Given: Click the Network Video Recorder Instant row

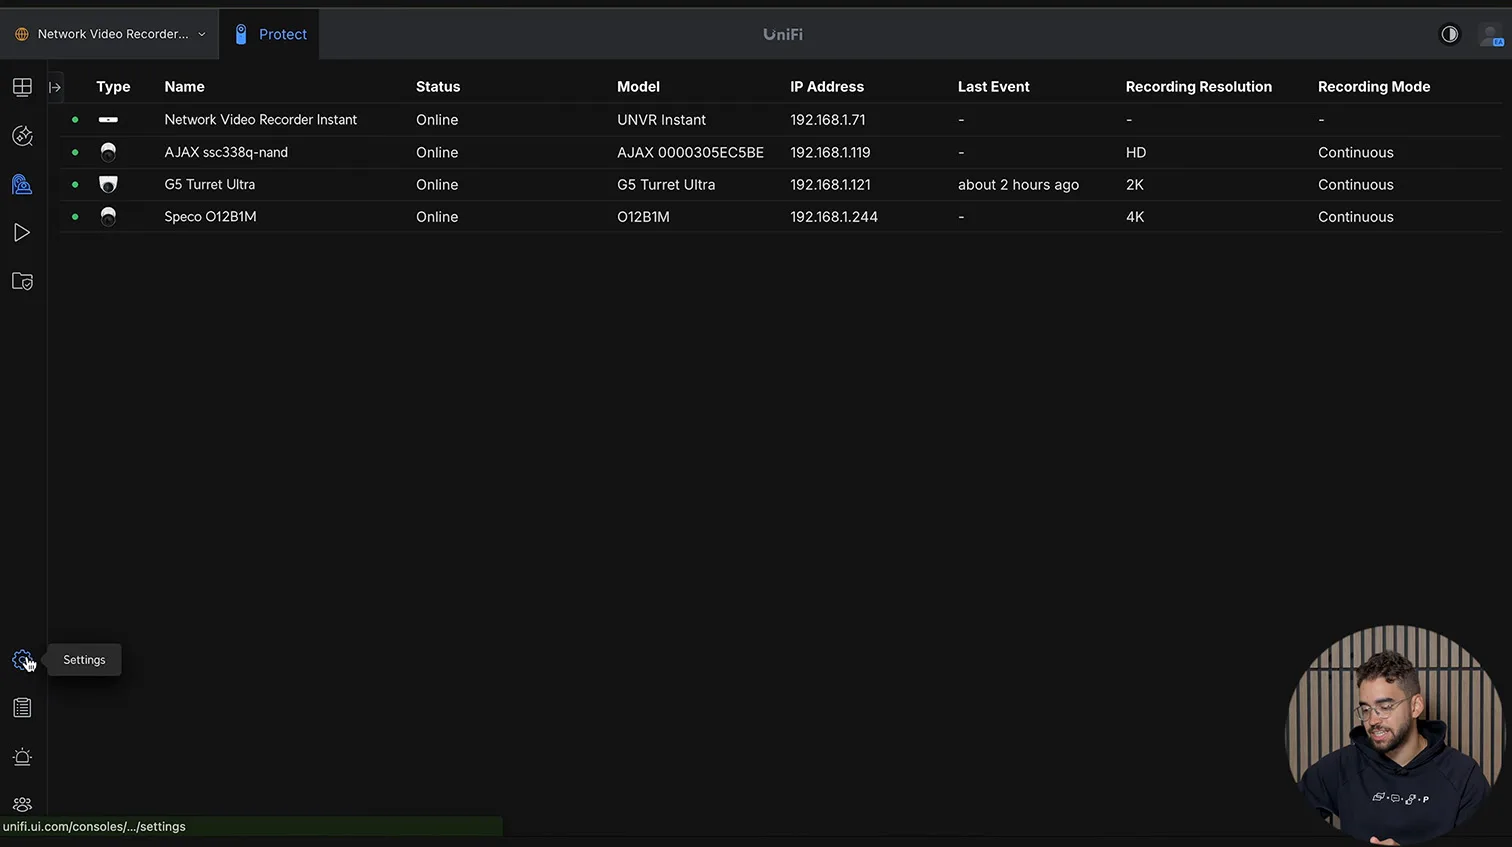Looking at the screenshot, I should 260,120.
